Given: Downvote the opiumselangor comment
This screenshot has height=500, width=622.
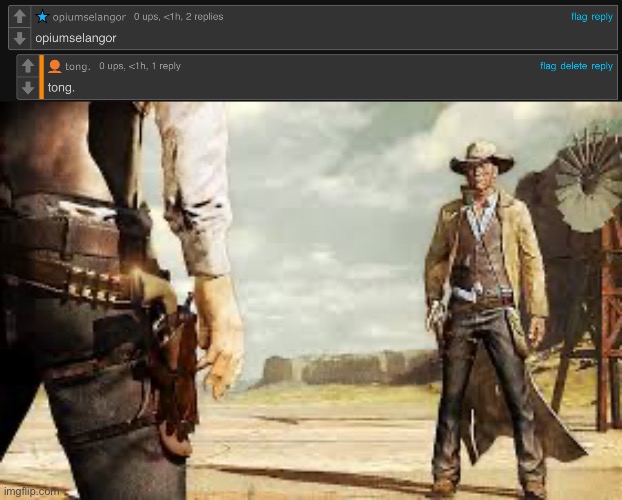Looking at the screenshot, I should tap(19, 38).
